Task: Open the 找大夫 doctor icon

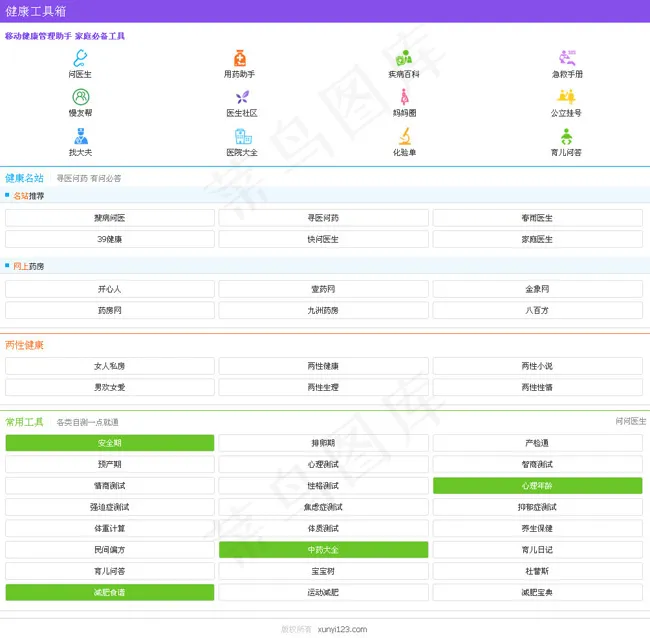Action: [80, 137]
